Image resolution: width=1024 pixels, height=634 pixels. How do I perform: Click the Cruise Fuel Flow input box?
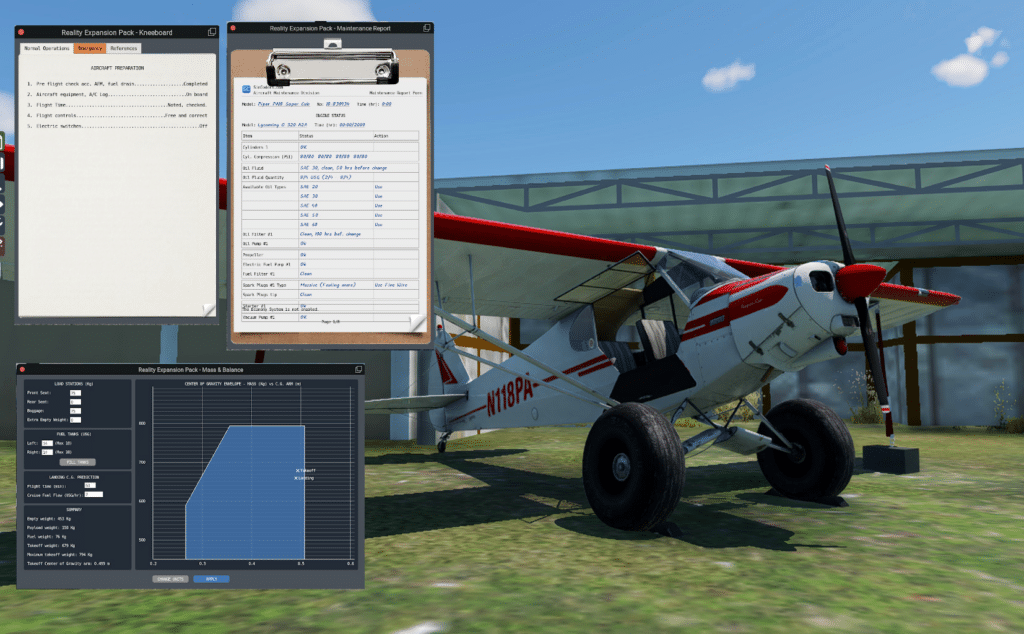pyautogui.click(x=93, y=494)
